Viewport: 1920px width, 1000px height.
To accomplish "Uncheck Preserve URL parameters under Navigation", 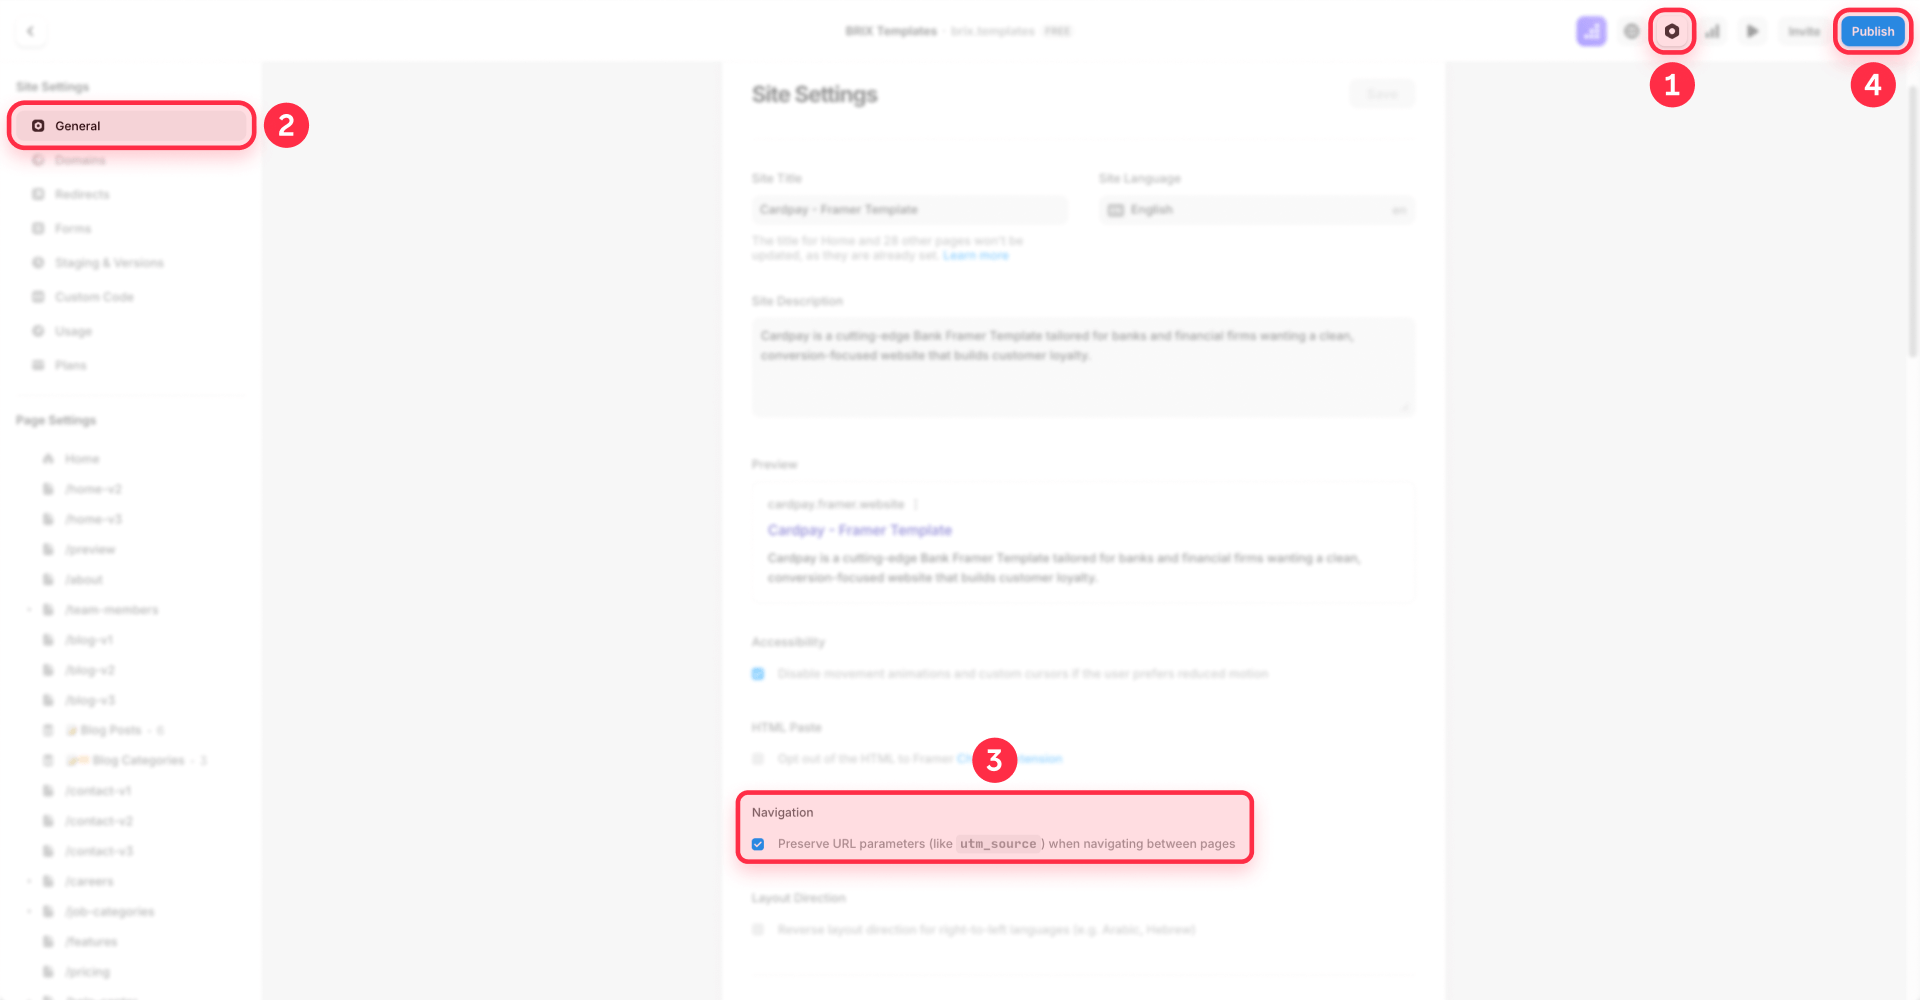I will pyautogui.click(x=758, y=844).
